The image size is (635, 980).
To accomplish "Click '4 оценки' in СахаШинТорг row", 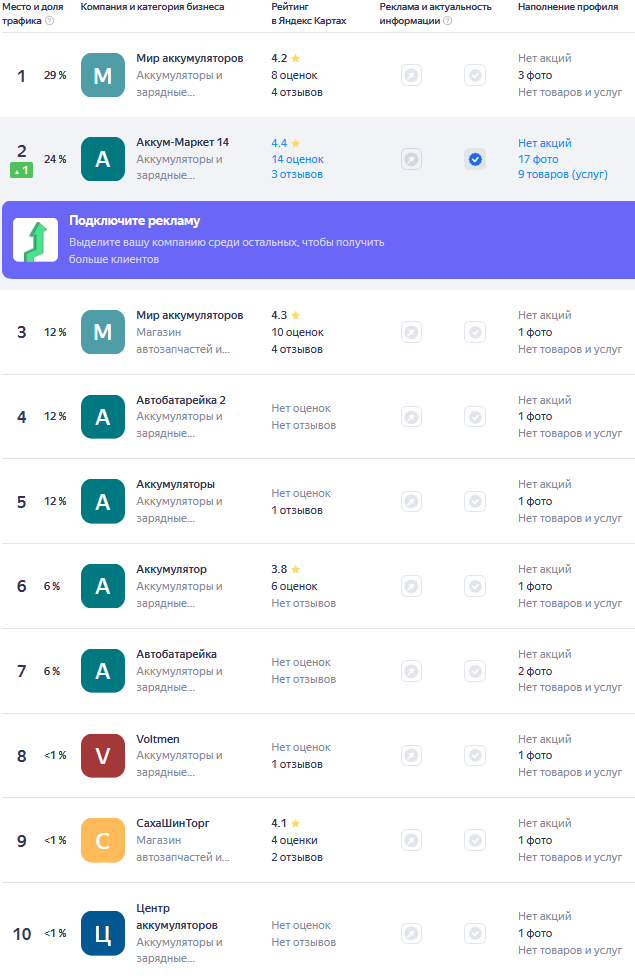I will pos(294,841).
